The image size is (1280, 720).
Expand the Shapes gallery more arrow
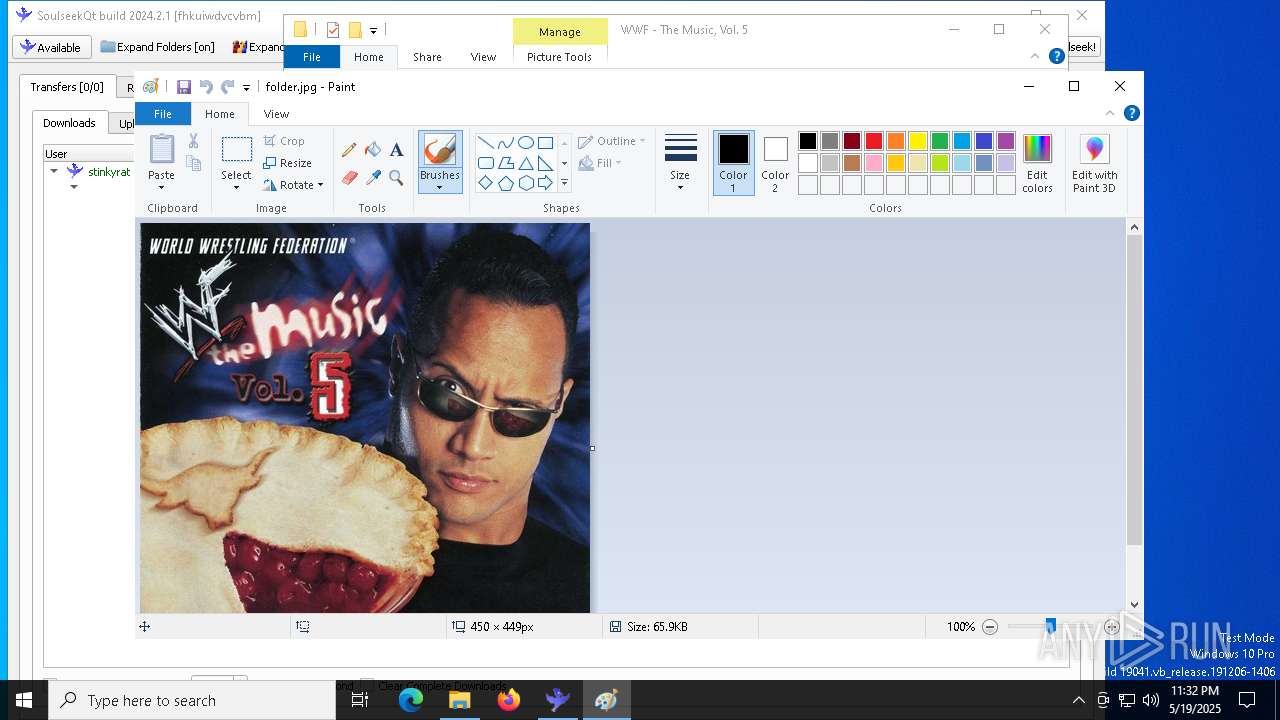click(564, 183)
